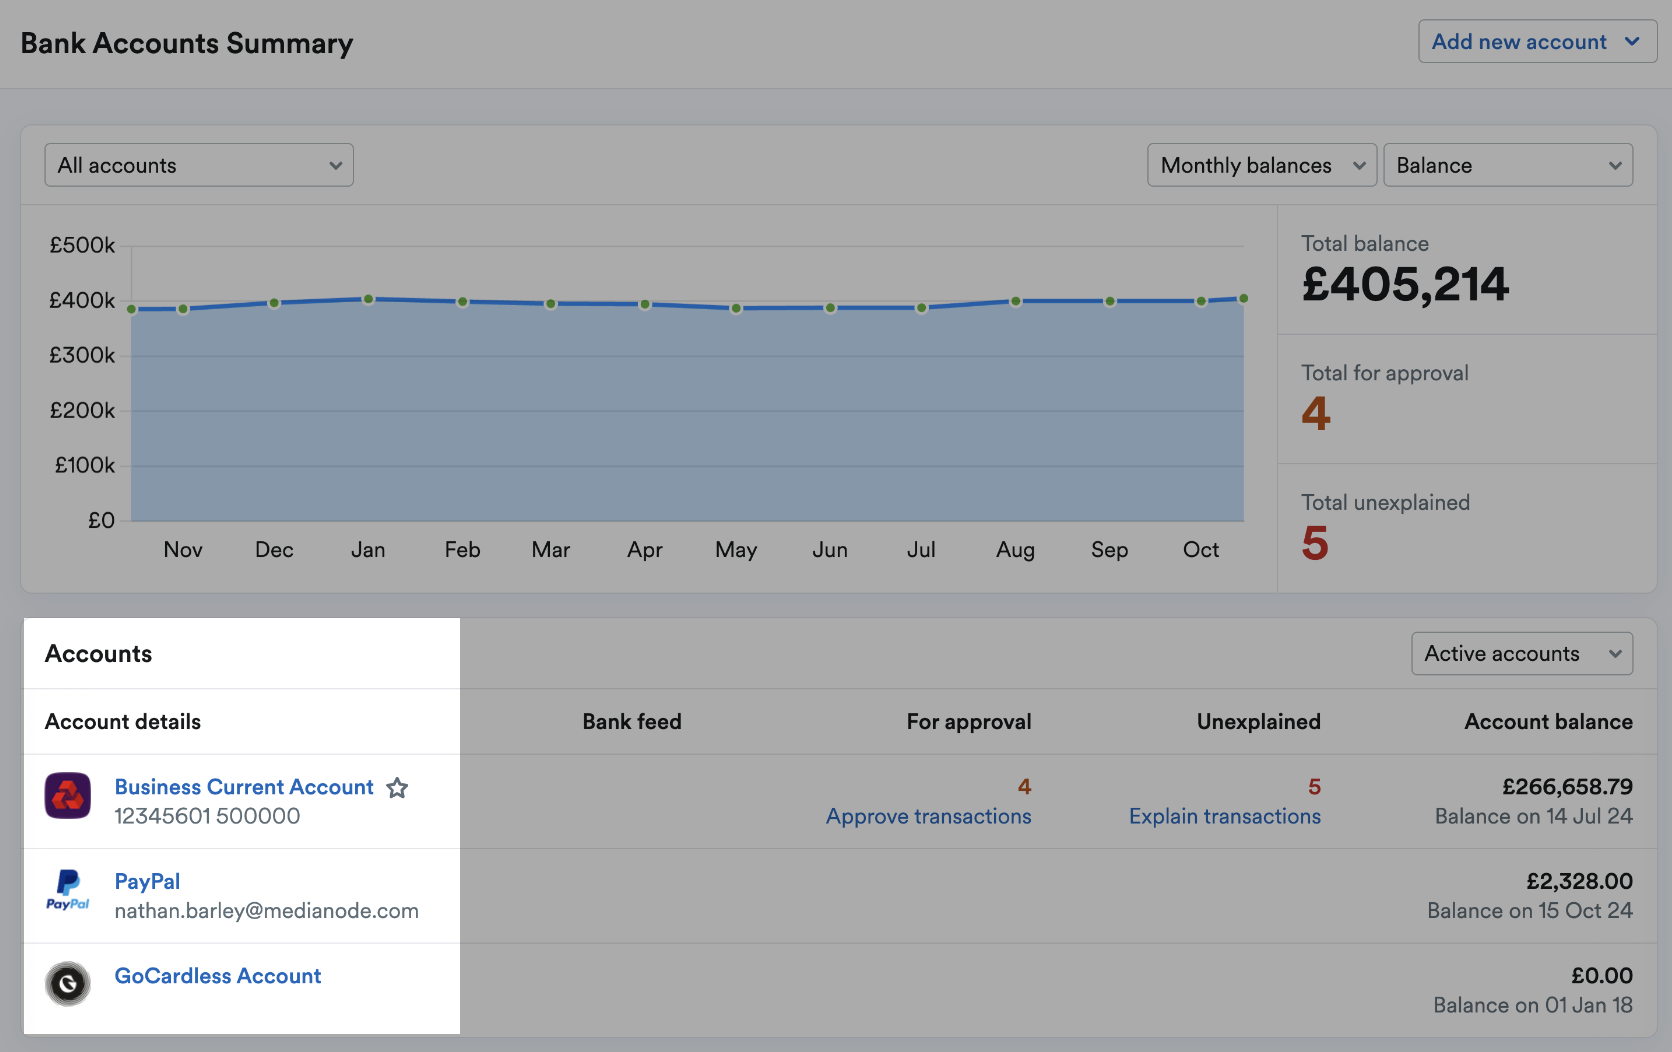Click the Total for approval count
Screen dimensions: 1672x1052
(1317, 413)
